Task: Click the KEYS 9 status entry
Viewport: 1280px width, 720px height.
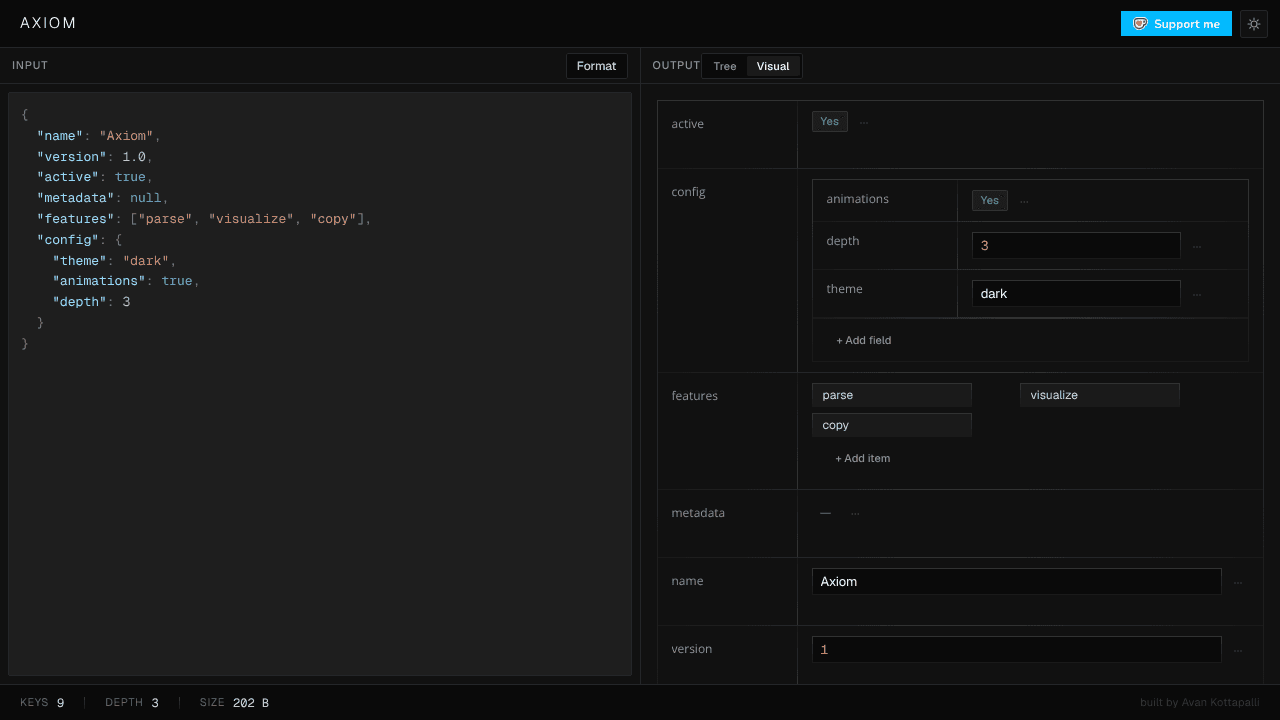Action: (42, 703)
